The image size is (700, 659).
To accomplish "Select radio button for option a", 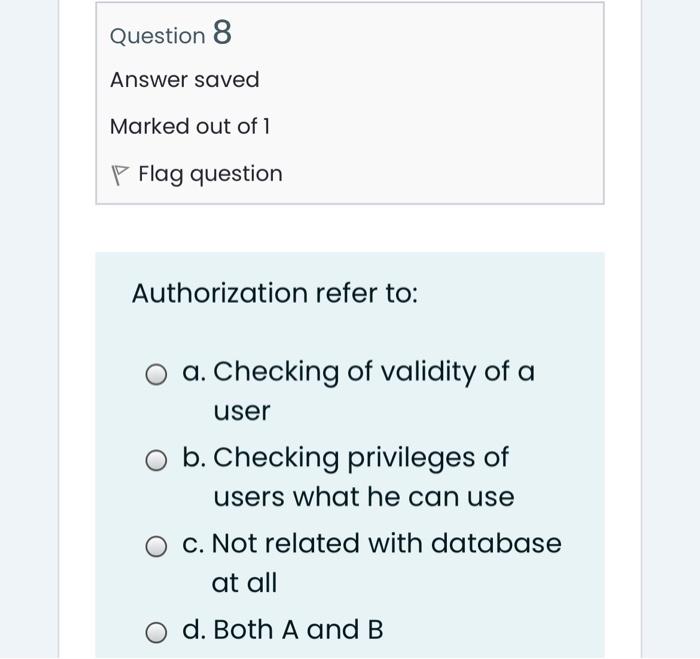I will [156, 374].
